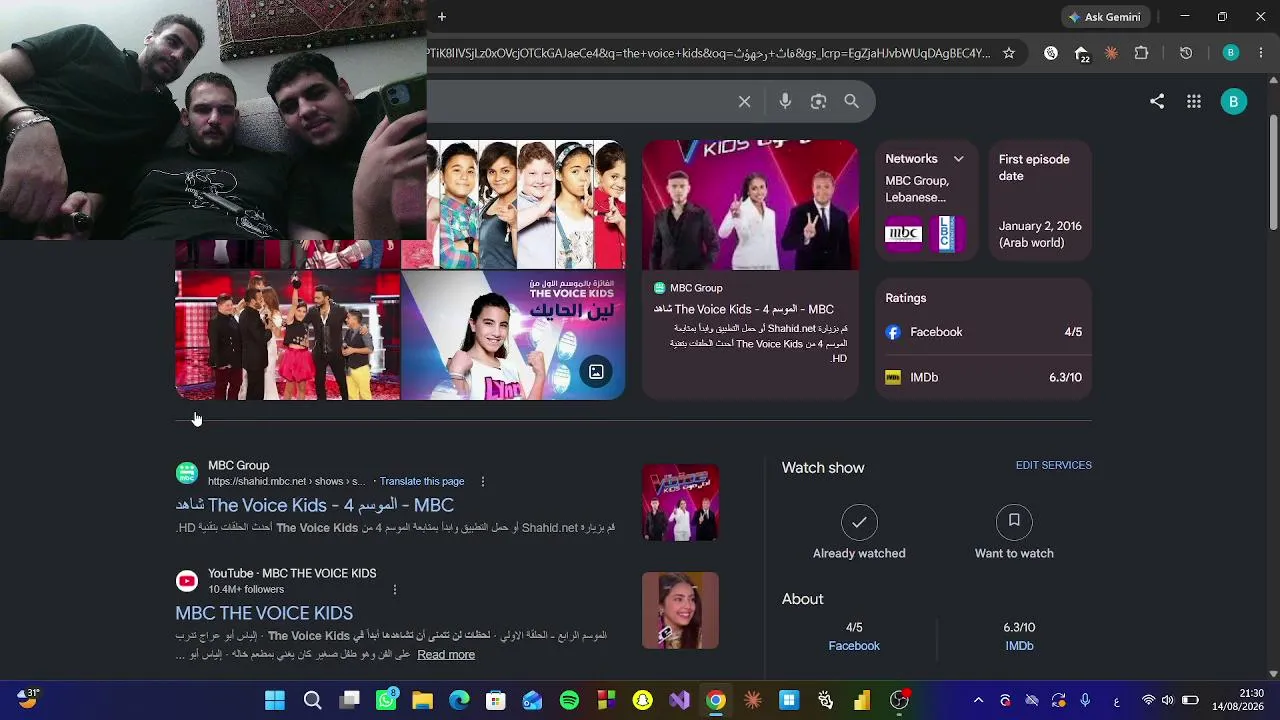This screenshot has height=720, width=1280.
Task: Open Spotify from the taskbar
Action: [x=569, y=700]
